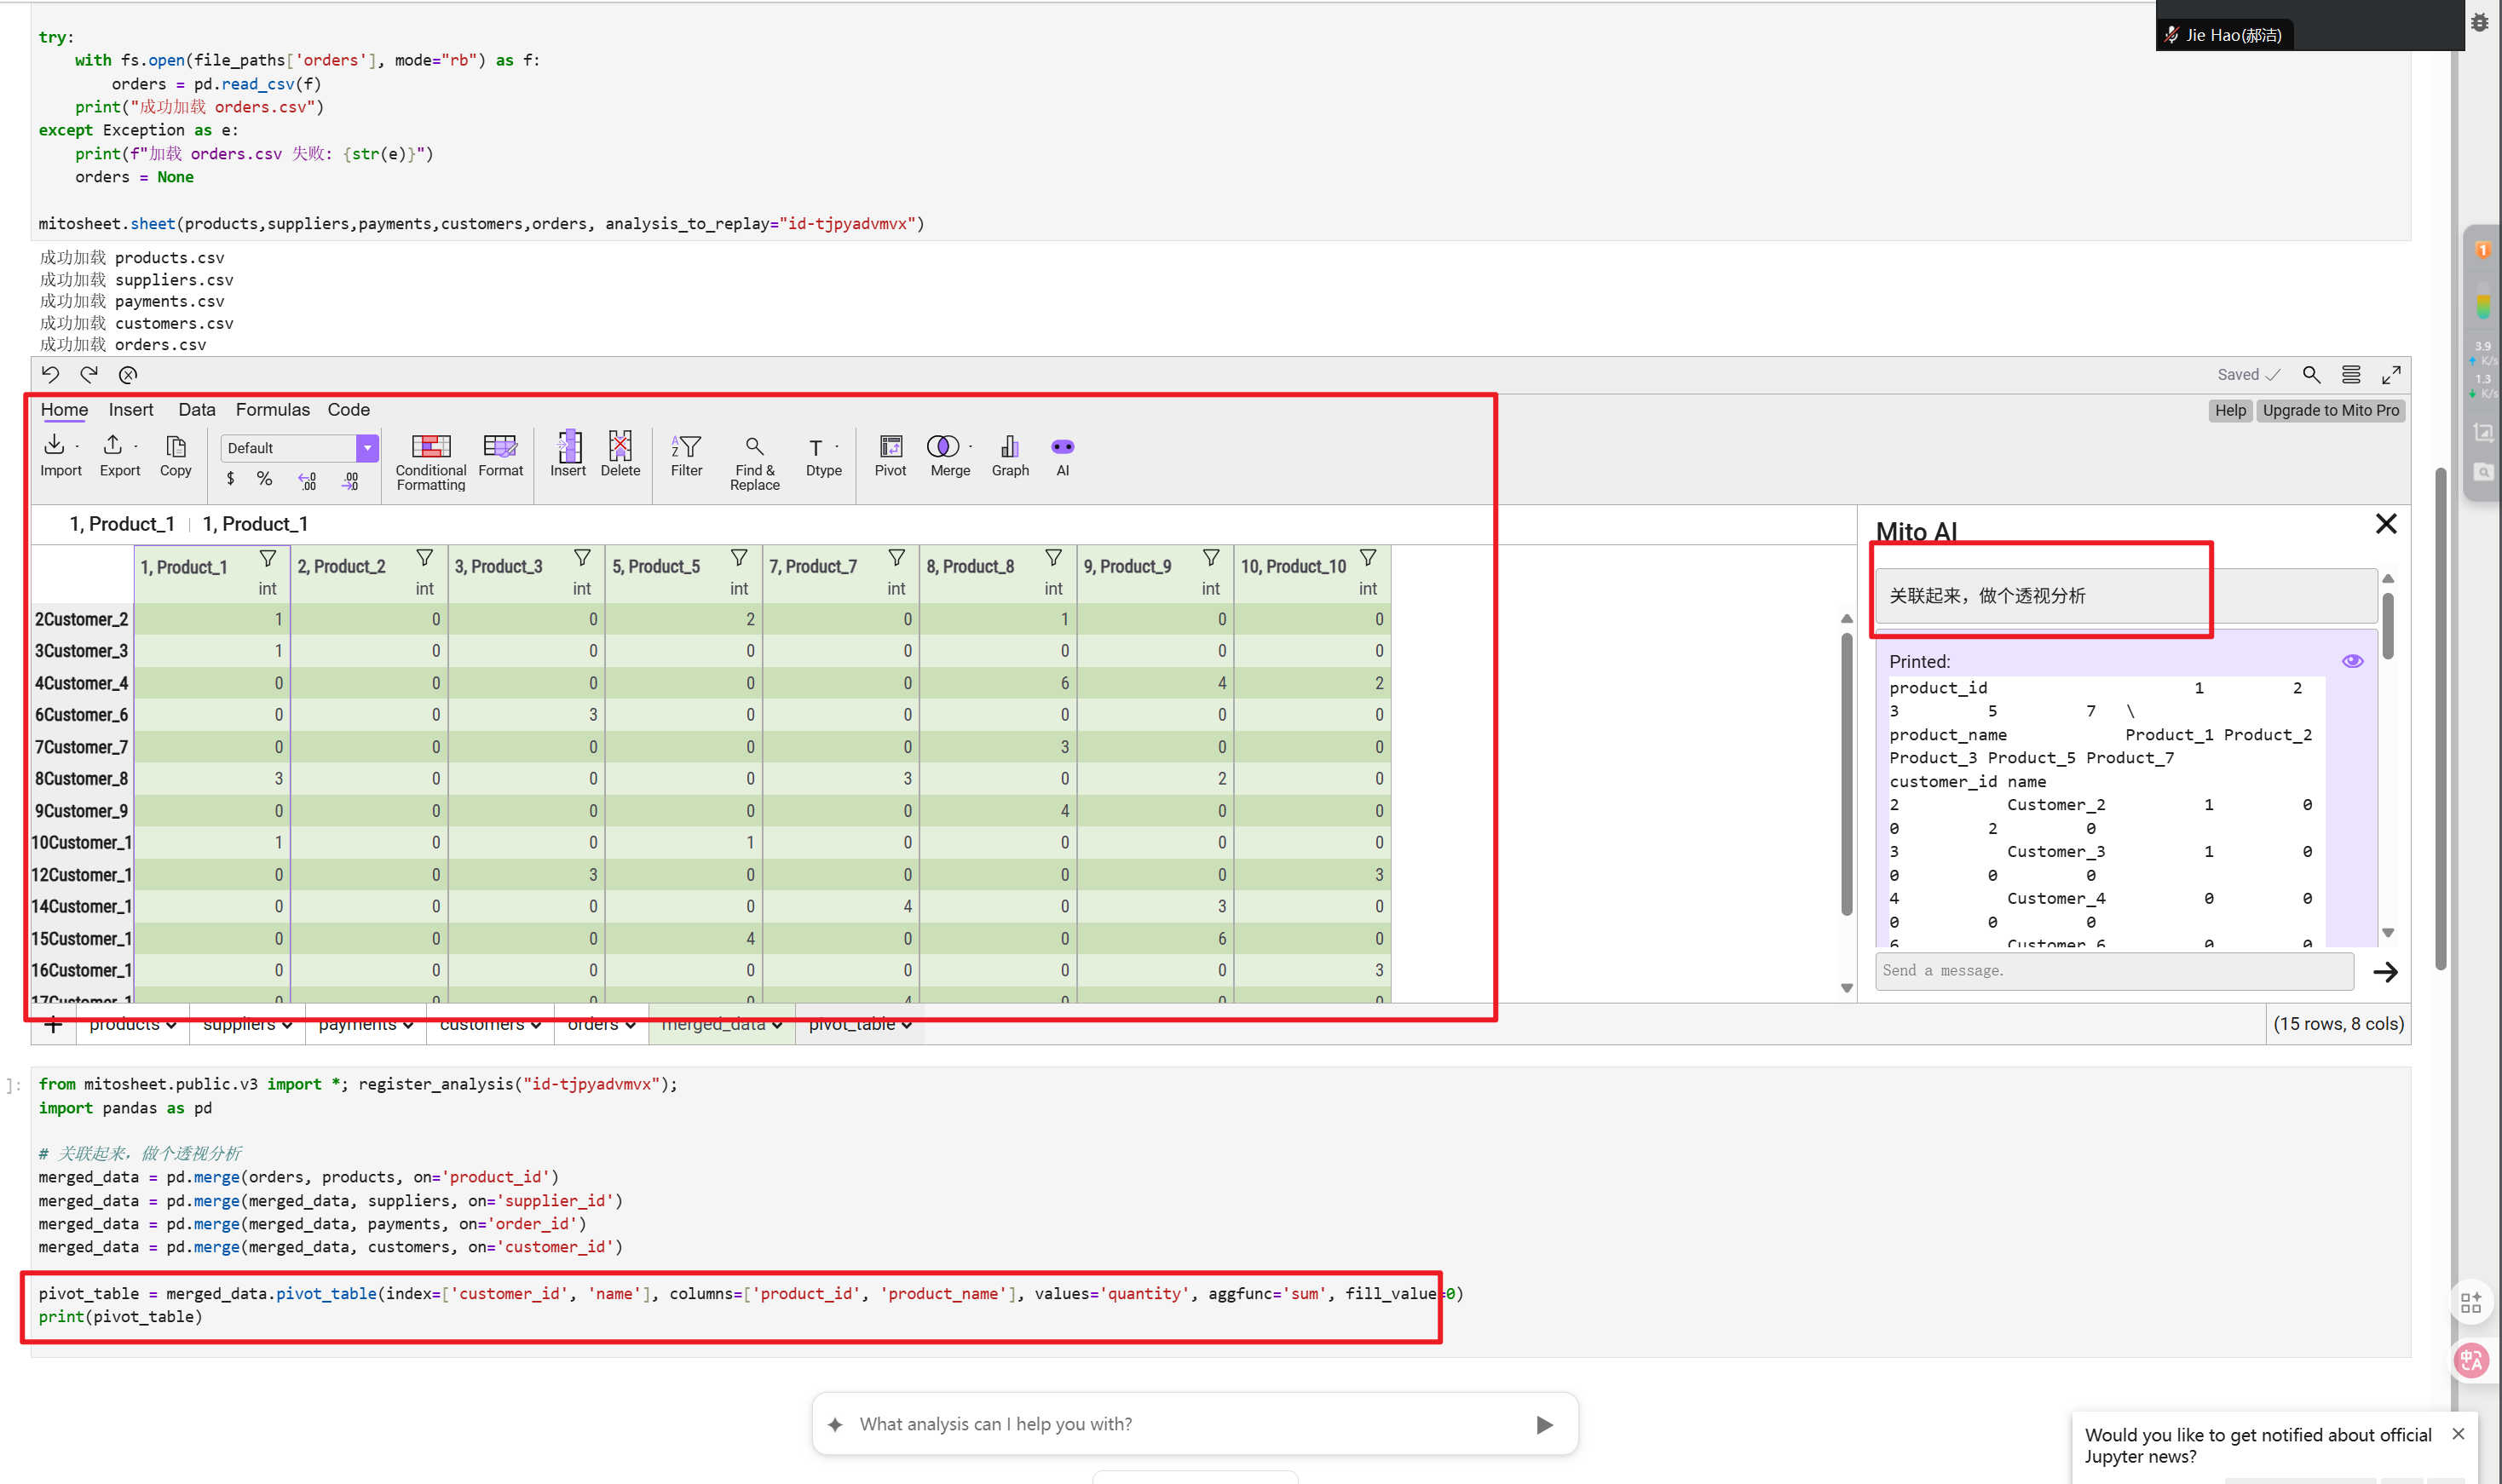Click Upgrade to Mito Pro button
2502x1484 pixels.
pyautogui.click(x=2330, y=410)
